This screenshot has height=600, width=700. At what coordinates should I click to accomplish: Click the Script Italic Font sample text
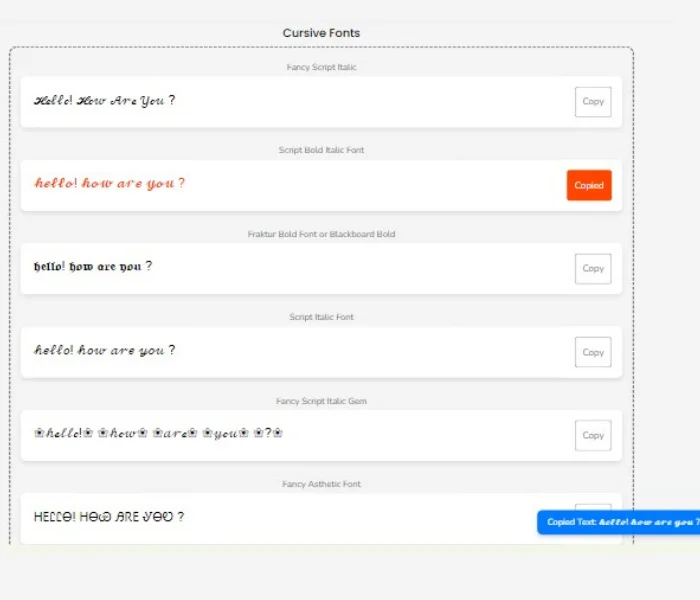point(105,351)
